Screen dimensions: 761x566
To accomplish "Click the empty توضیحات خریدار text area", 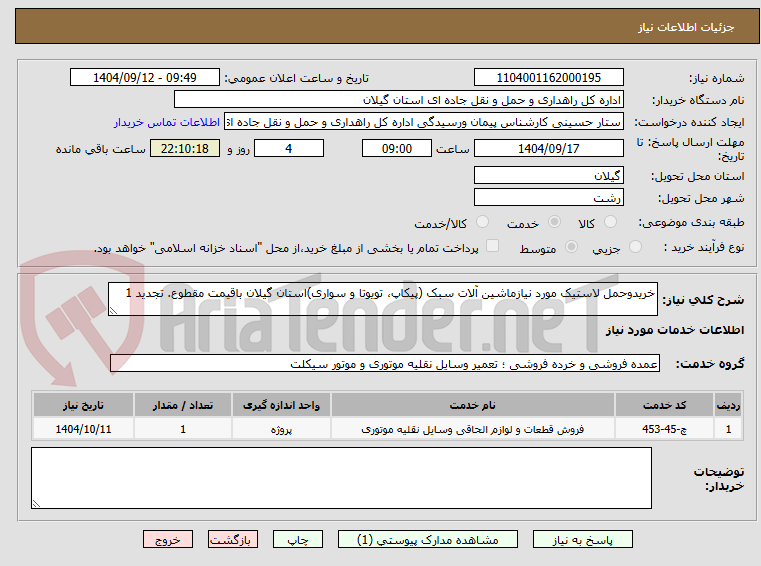I will (341, 478).
